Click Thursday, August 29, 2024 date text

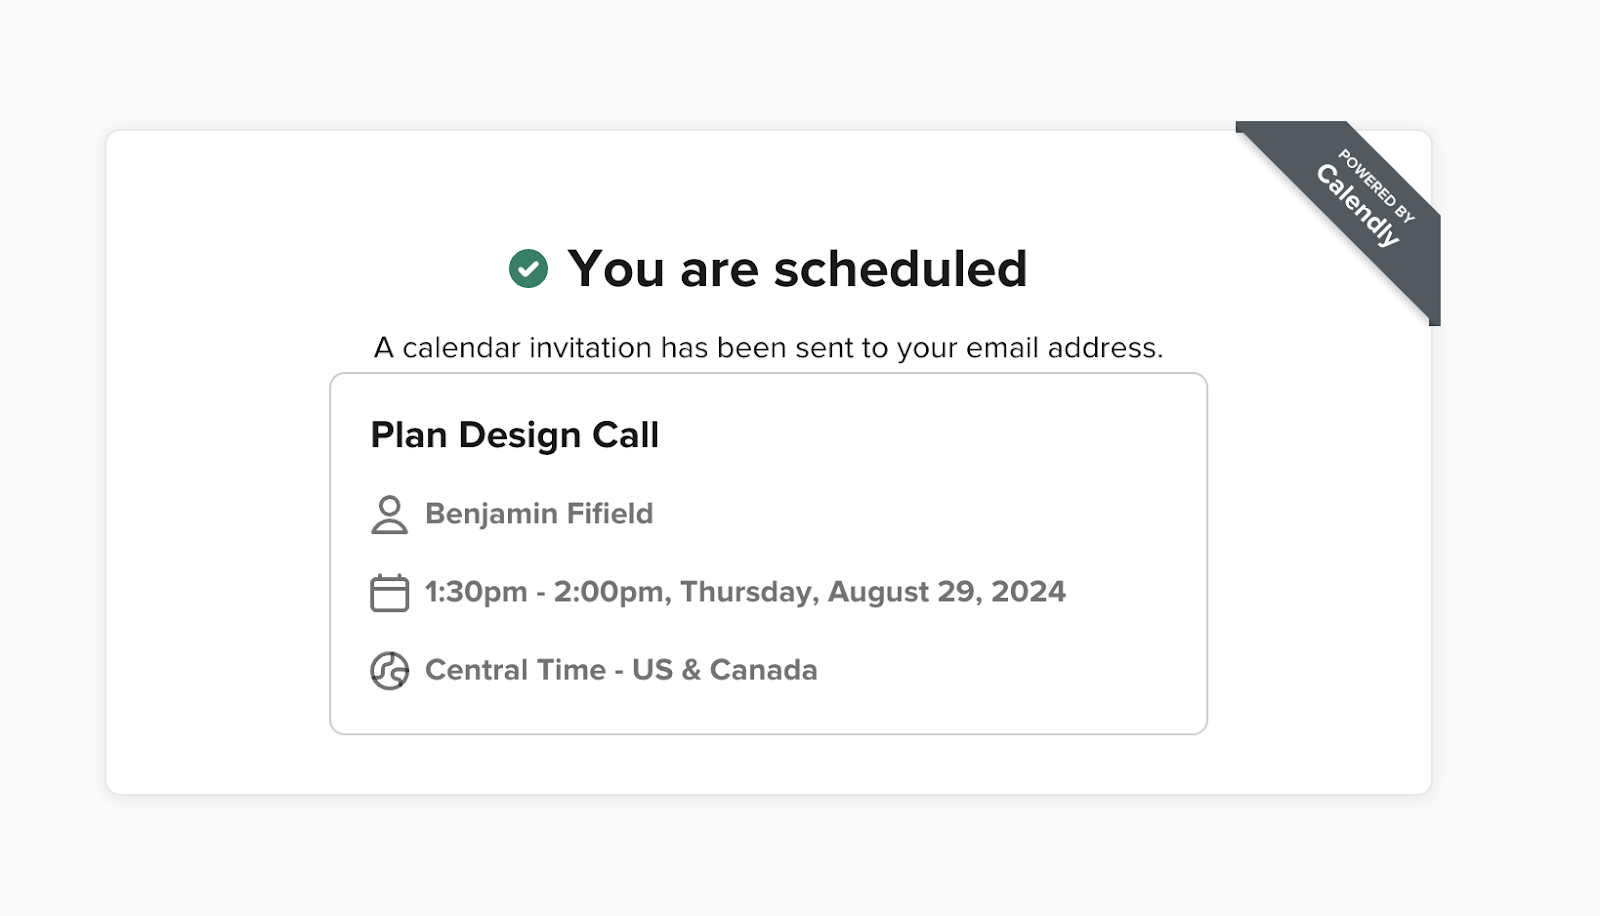(x=870, y=591)
